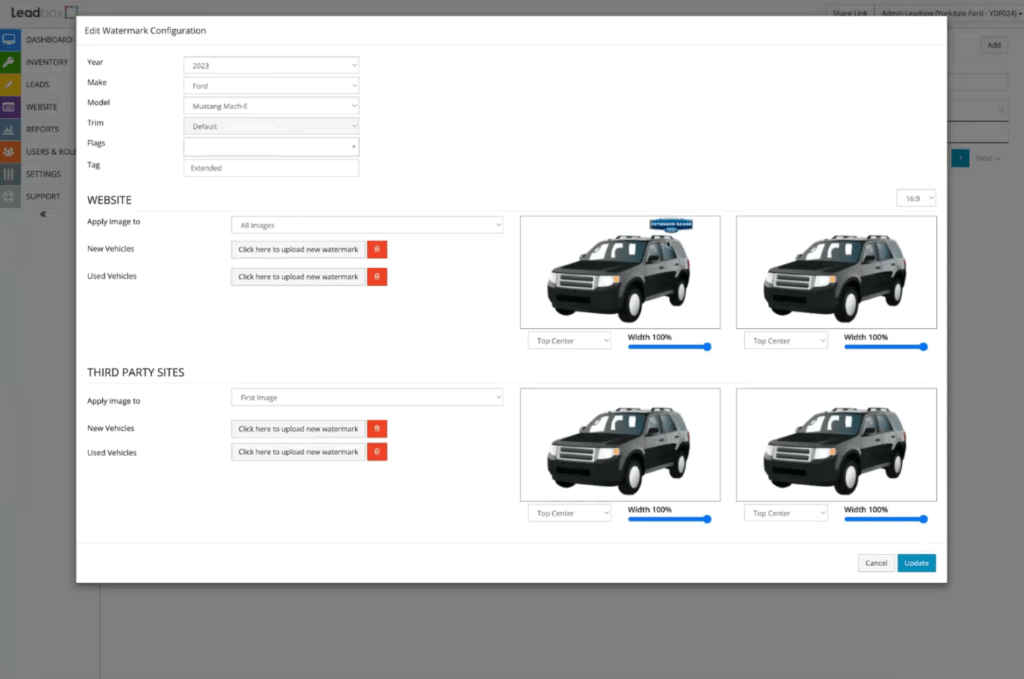
Task: Click the Add button behind dialog
Action: tap(994, 45)
